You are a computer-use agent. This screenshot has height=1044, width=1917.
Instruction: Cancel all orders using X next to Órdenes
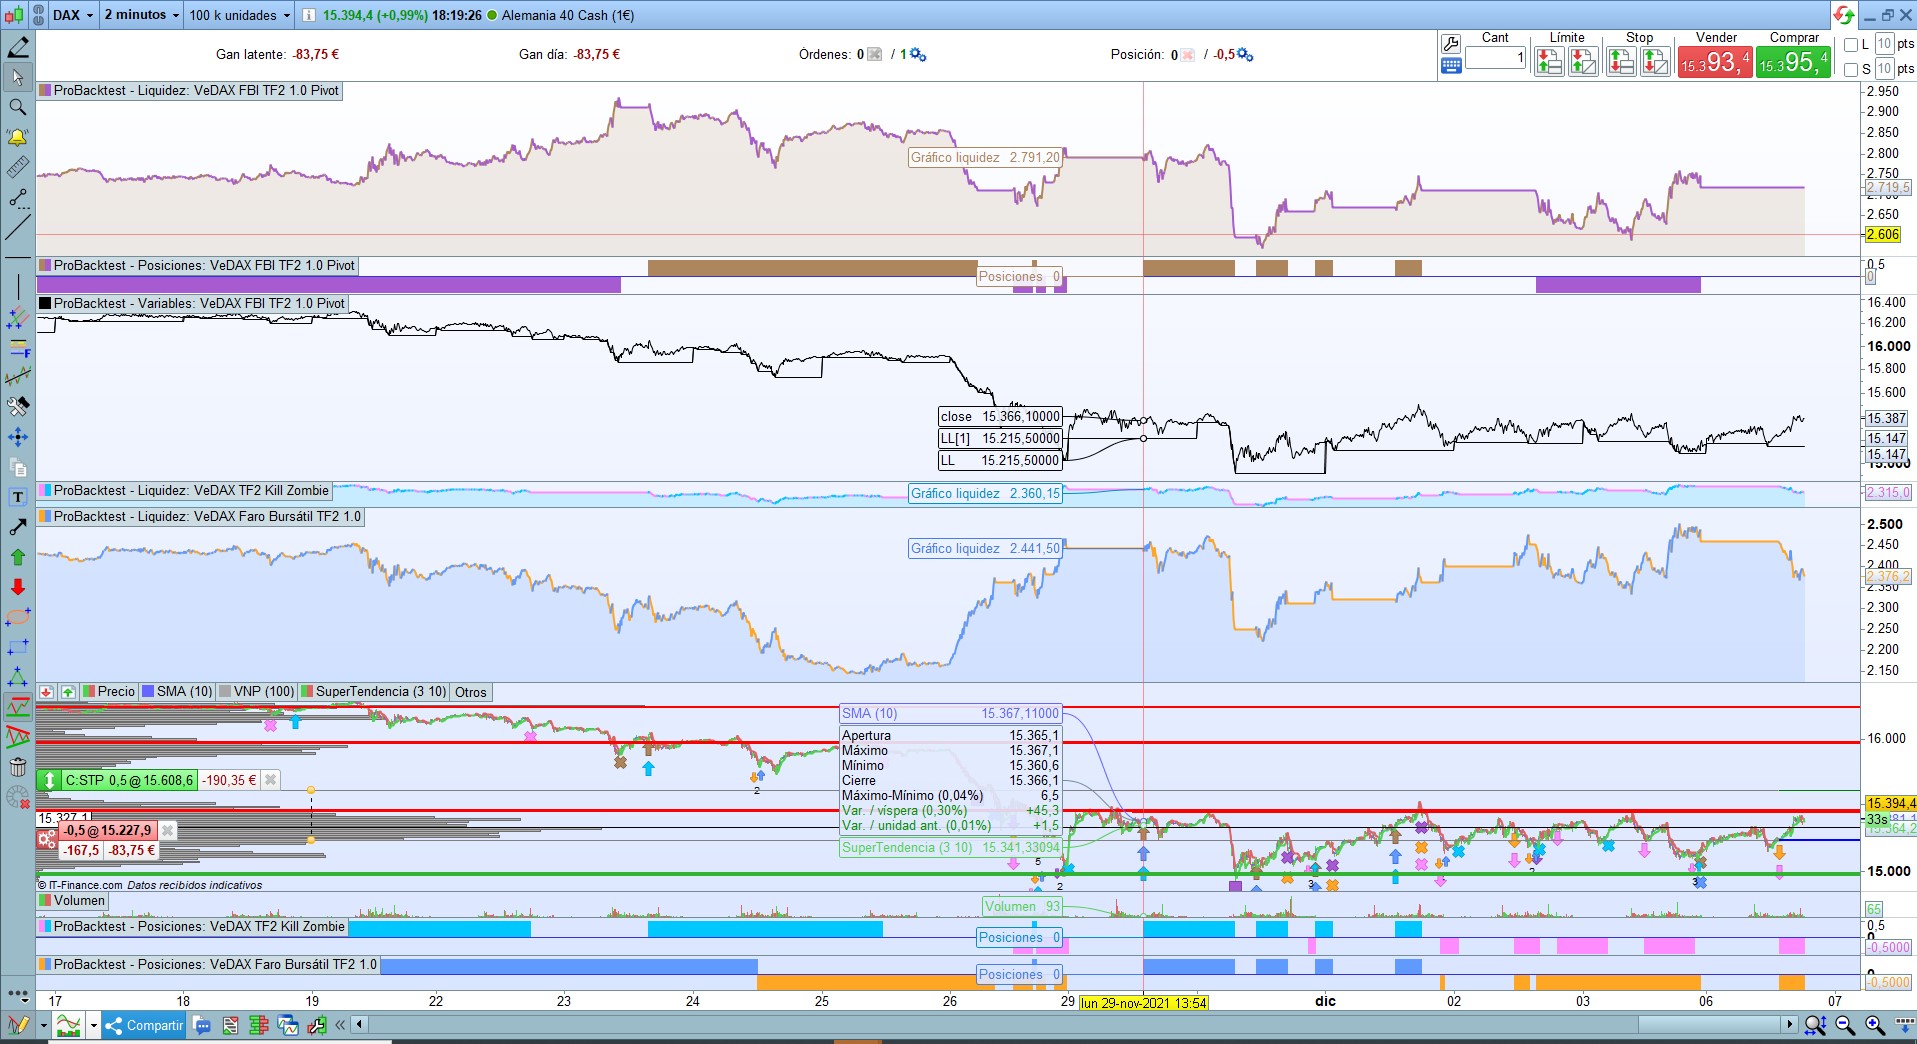click(875, 55)
